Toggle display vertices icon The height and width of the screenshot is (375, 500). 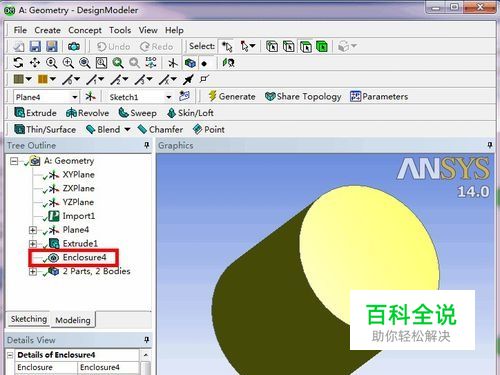(x=204, y=79)
